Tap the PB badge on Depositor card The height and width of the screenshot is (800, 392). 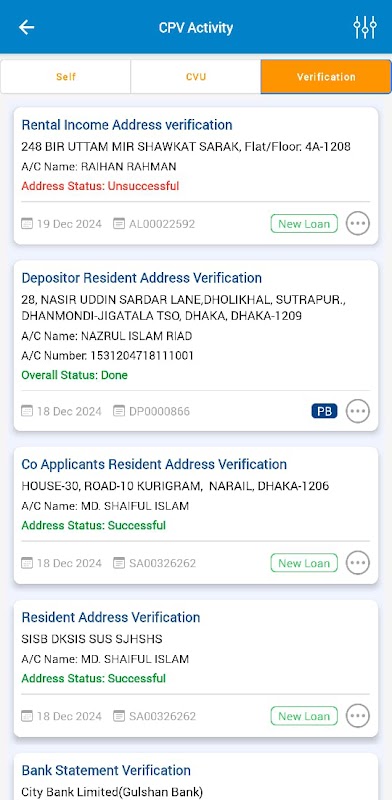[325, 411]
